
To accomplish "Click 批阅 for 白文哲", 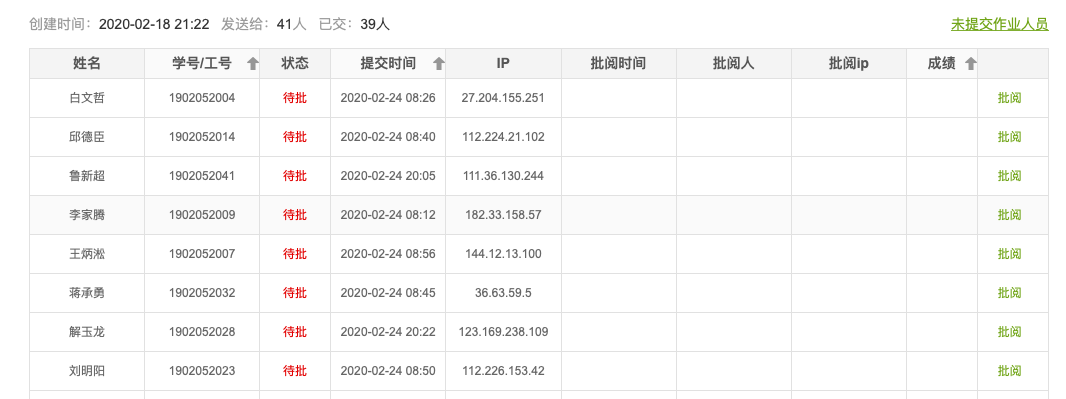I will click(x=1010, y=98).
